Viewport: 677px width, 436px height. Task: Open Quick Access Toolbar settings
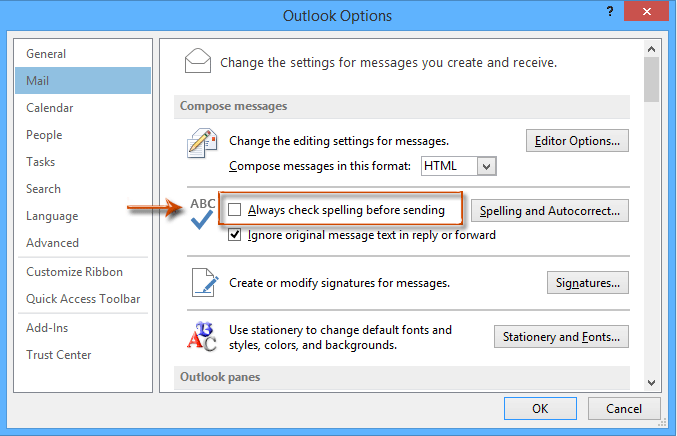click(83, 299)
